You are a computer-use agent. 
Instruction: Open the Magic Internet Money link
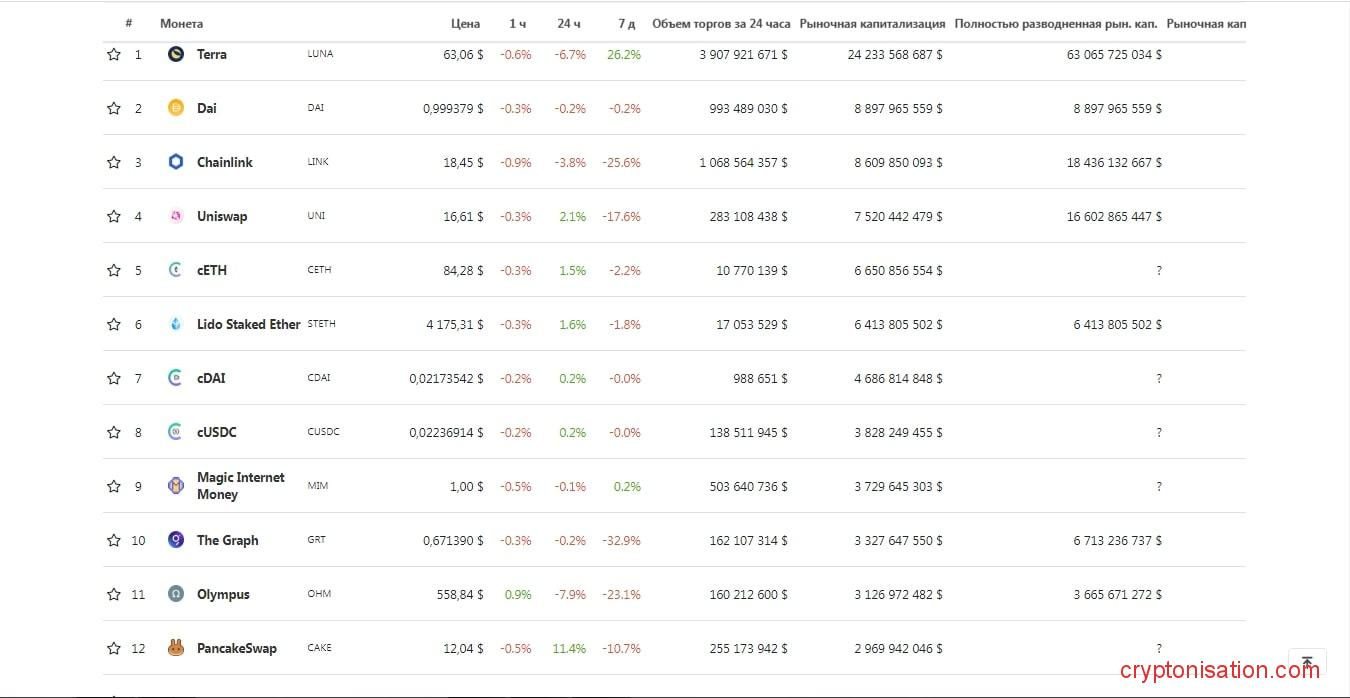click(240, 486)
